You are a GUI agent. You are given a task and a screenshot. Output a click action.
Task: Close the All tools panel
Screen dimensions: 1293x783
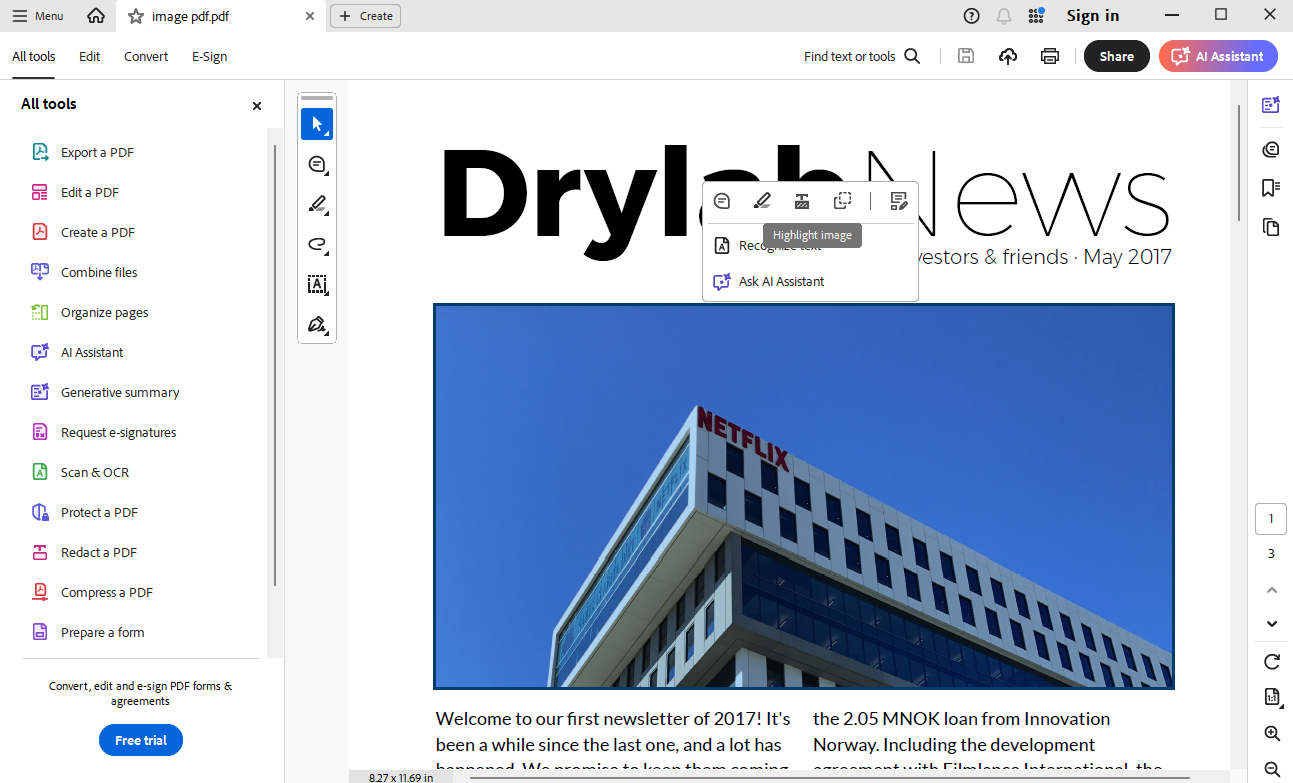[257, 105]
